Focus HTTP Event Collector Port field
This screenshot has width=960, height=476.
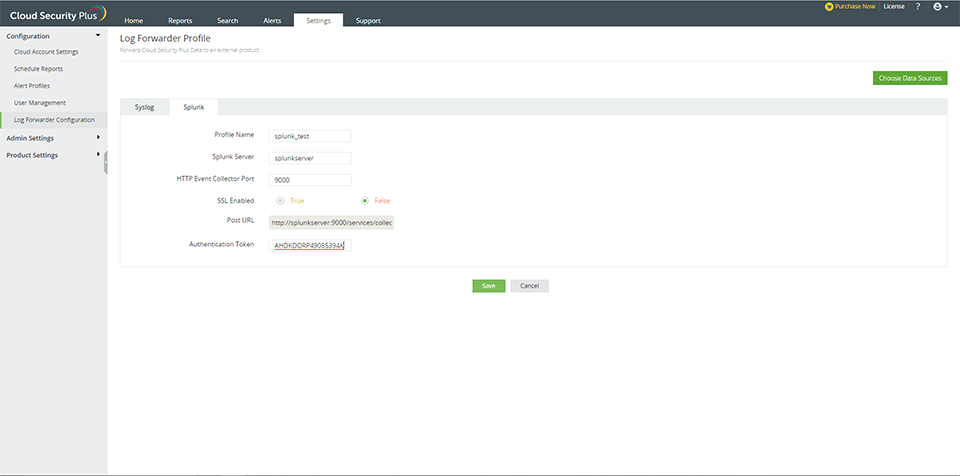click(310, 180)
